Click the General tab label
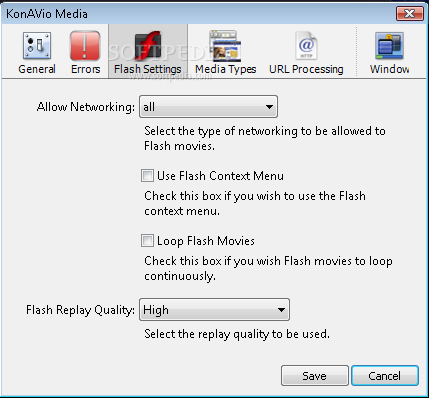429x398 pixels. tap(37, 69)
